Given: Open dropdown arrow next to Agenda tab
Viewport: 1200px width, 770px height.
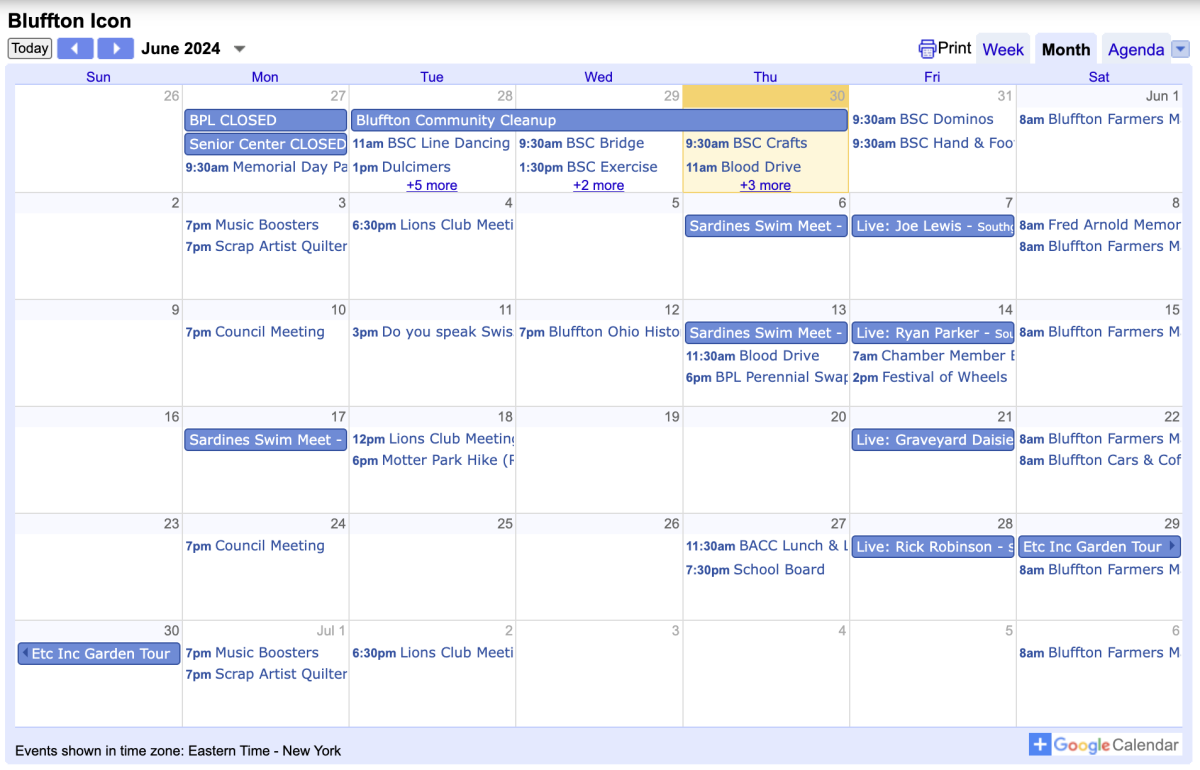Looking at the screenshot, I should click(x=1180, y=49).
